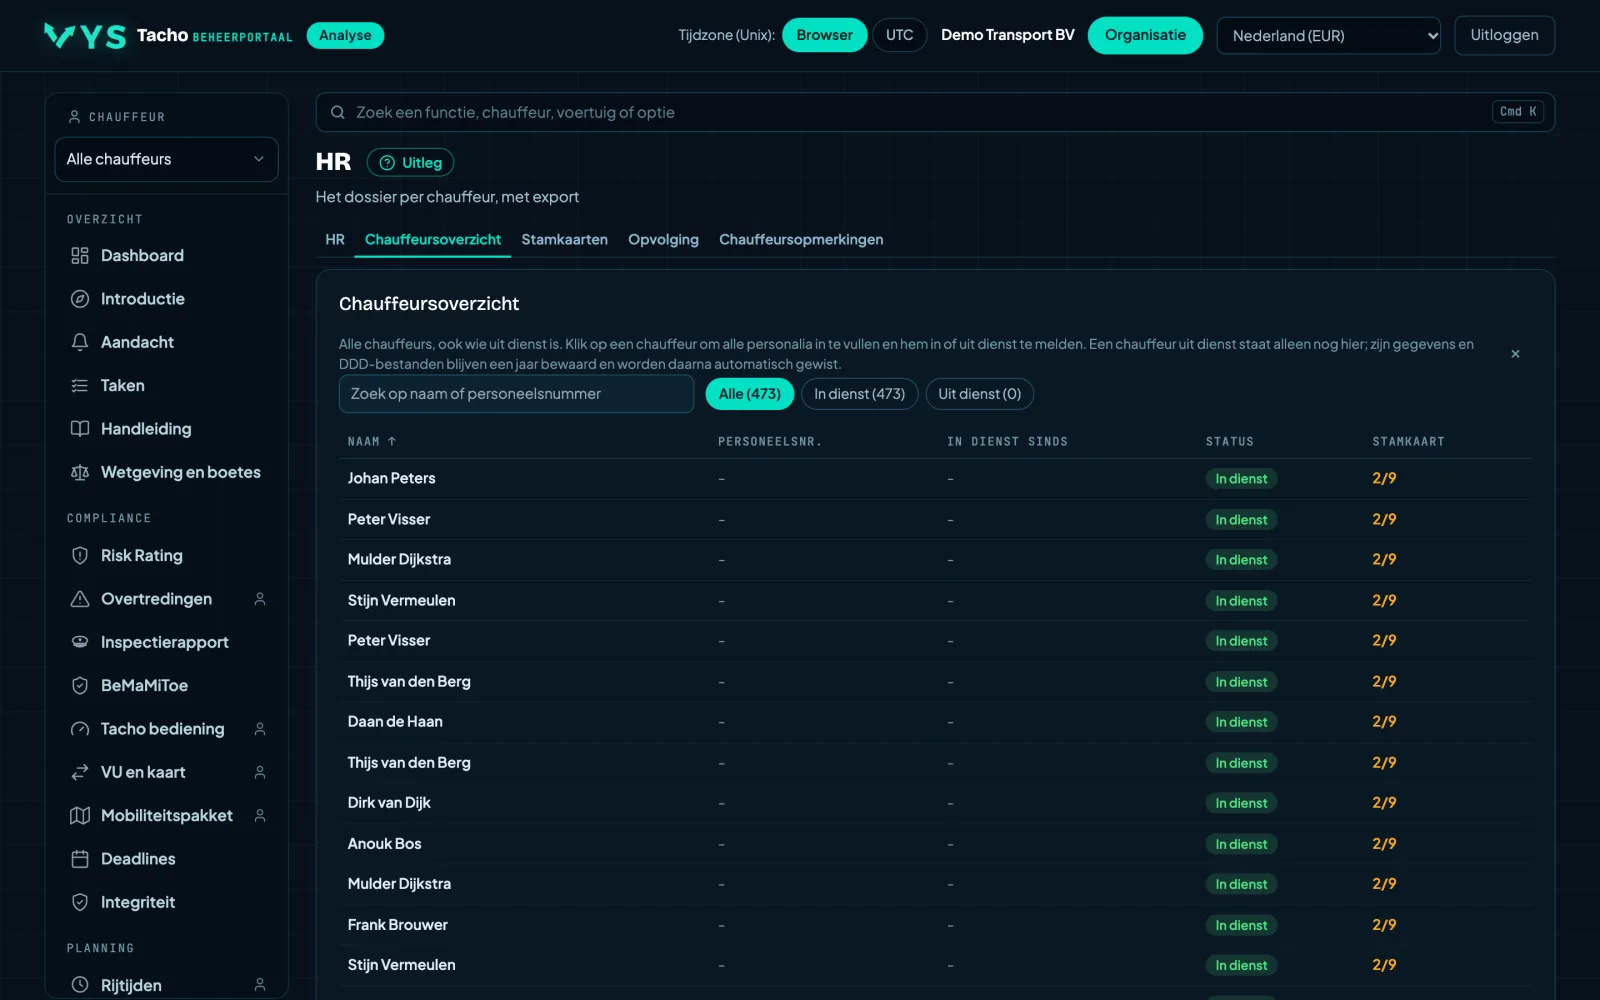Open the HR tab

tap(335, 240)
